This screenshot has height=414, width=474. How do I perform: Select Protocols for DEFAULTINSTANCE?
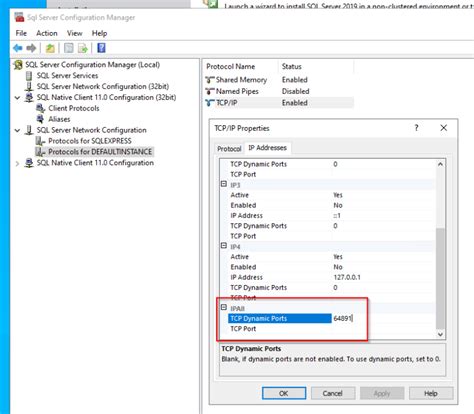coord(100,152)
